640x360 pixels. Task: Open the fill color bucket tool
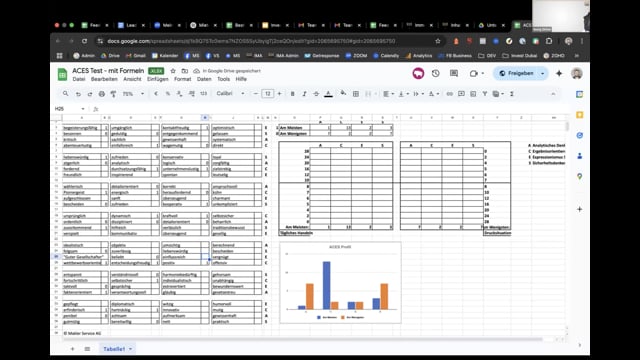tap(343, 93)
